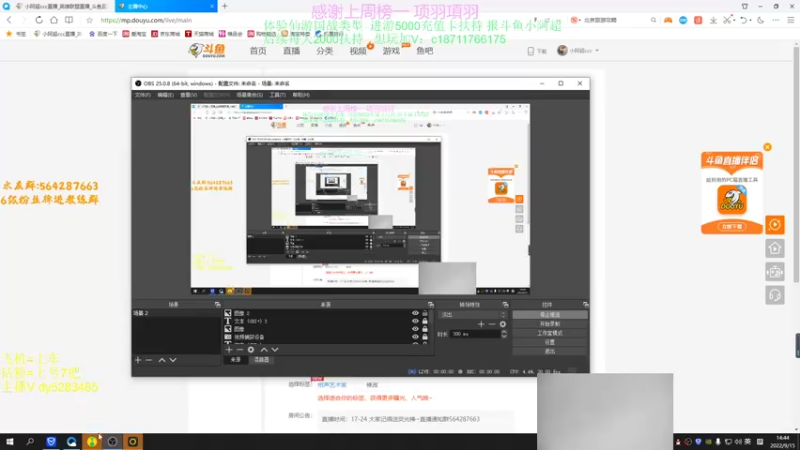
Task: Click the headset support icon on the right sidebar
Action: click(x=774, y=295)
